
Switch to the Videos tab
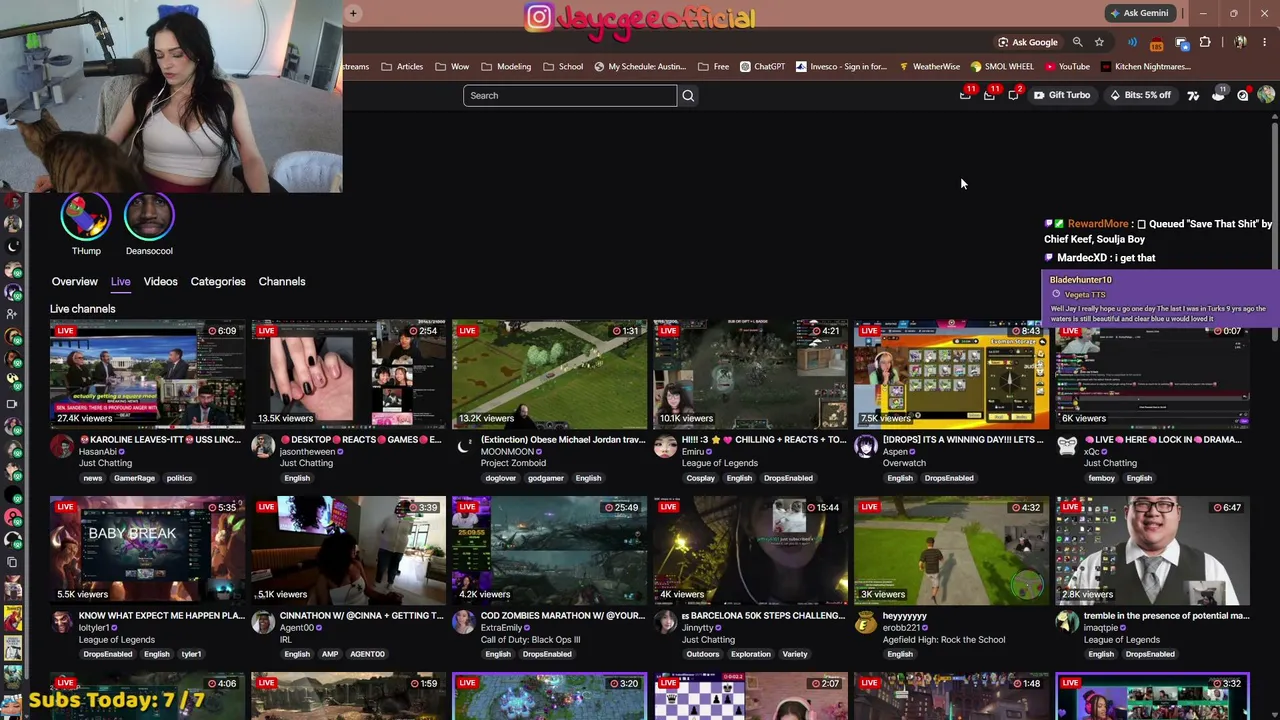(160, 282)
